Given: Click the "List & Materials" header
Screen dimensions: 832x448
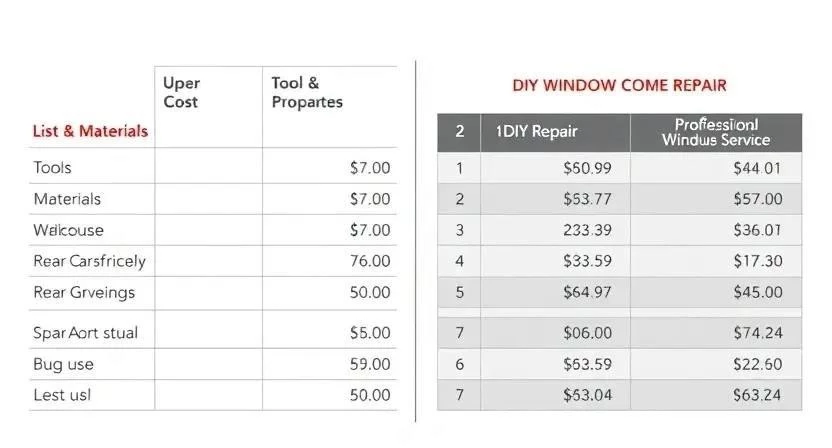Looking at the screenshot, I should point(90,131).
